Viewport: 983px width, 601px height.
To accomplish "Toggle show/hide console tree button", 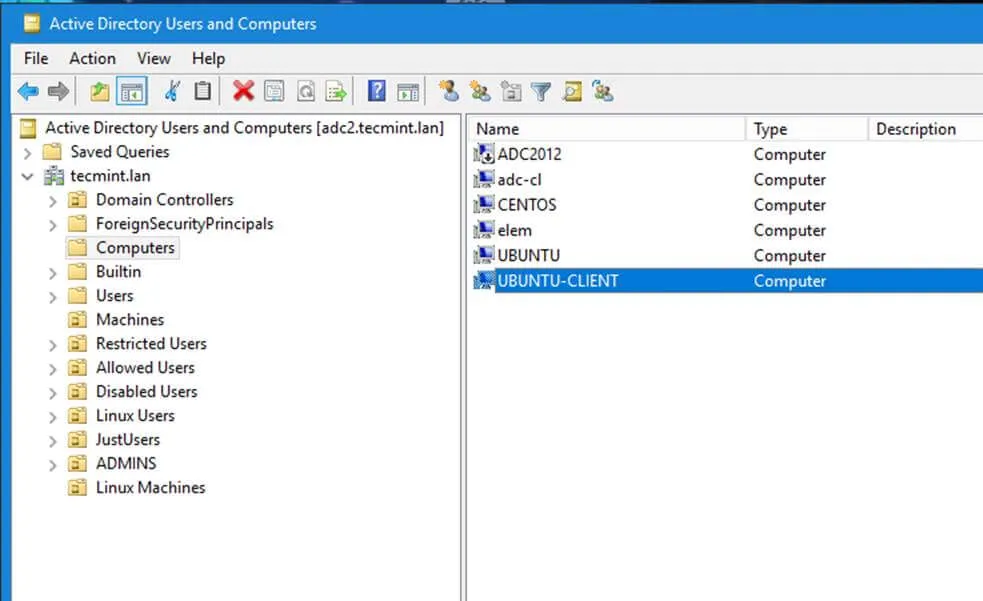I will tap(131, 92).
